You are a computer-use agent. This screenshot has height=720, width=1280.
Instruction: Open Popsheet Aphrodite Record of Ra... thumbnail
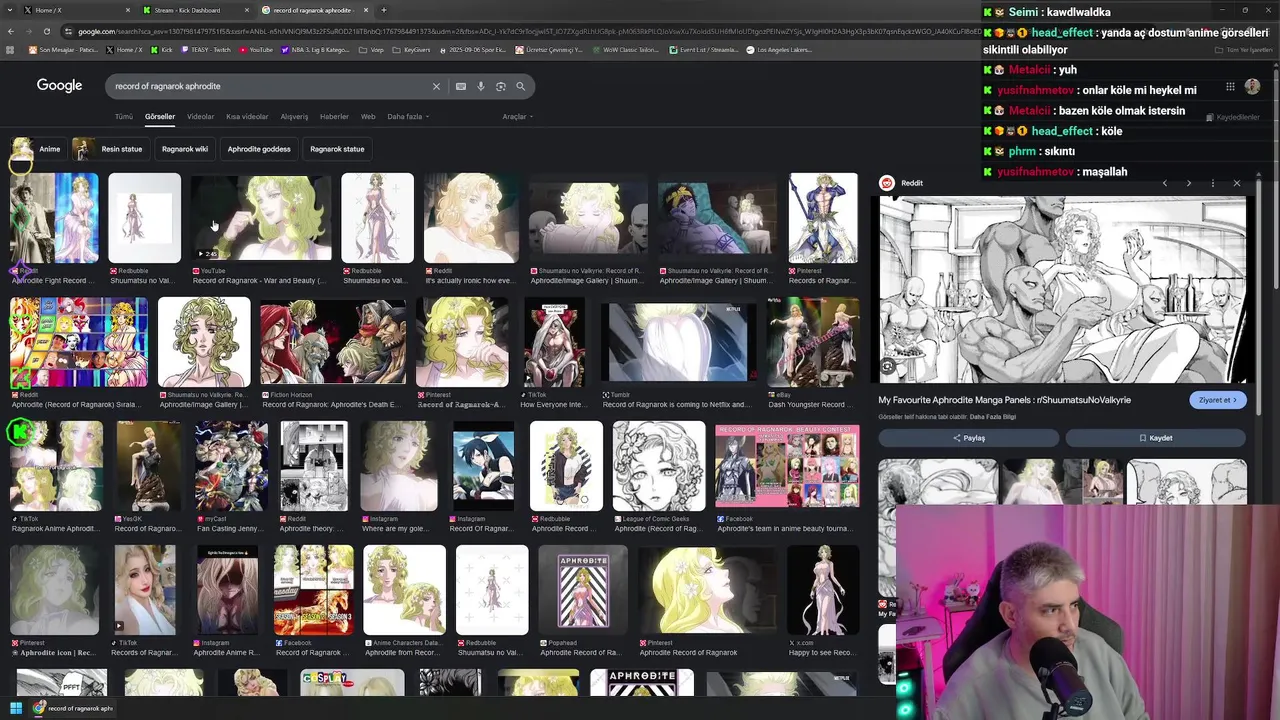583,590
